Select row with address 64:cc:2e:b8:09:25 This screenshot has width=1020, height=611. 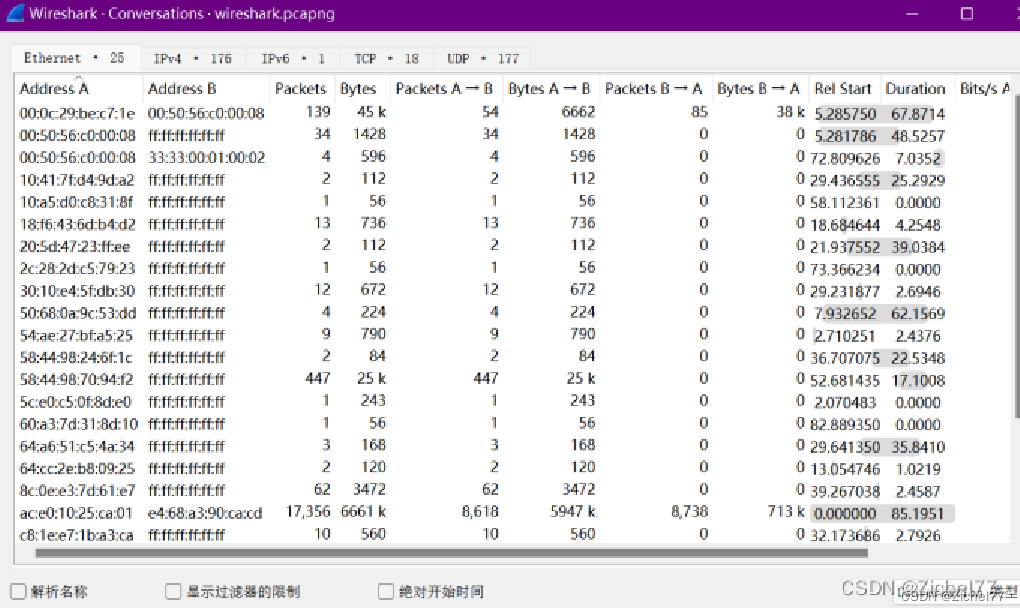tap(514, 468)
